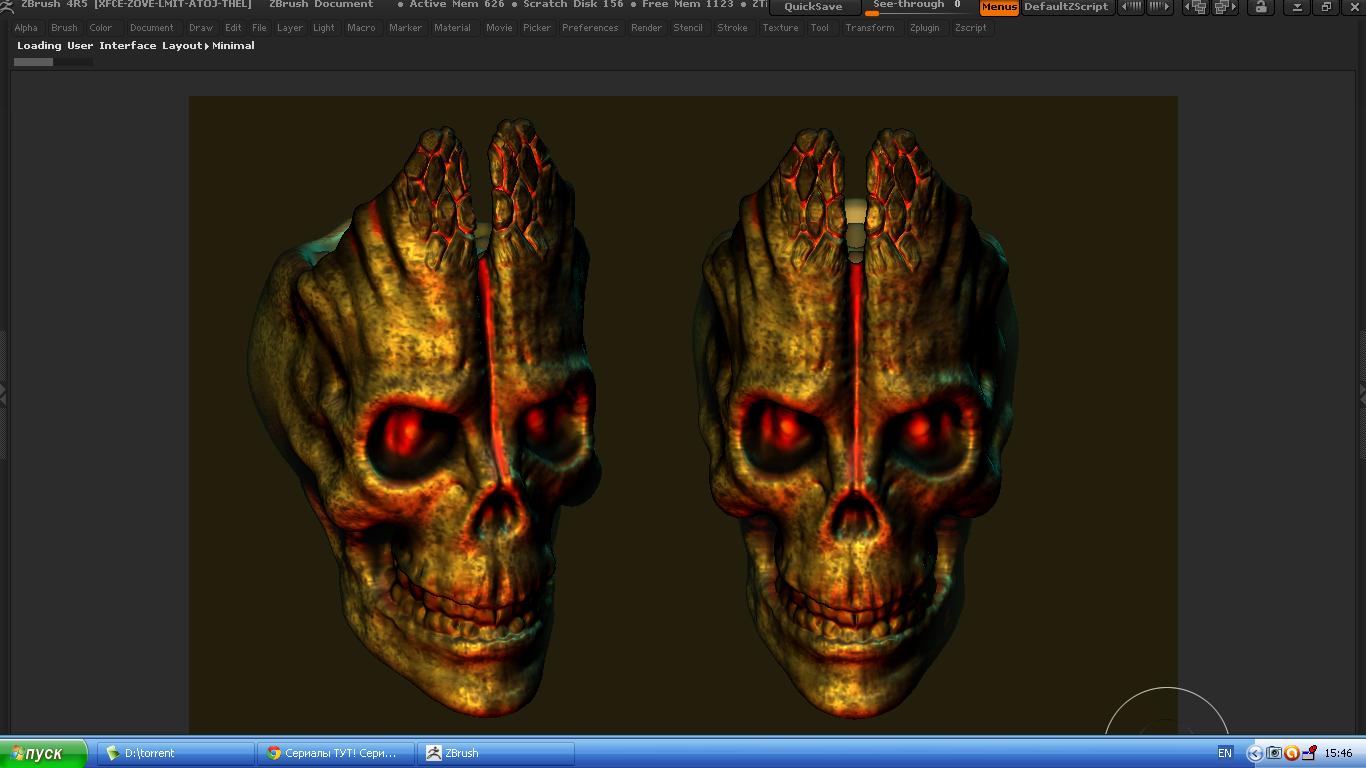
Task: Open the Render menu
Action: [646, 28]
